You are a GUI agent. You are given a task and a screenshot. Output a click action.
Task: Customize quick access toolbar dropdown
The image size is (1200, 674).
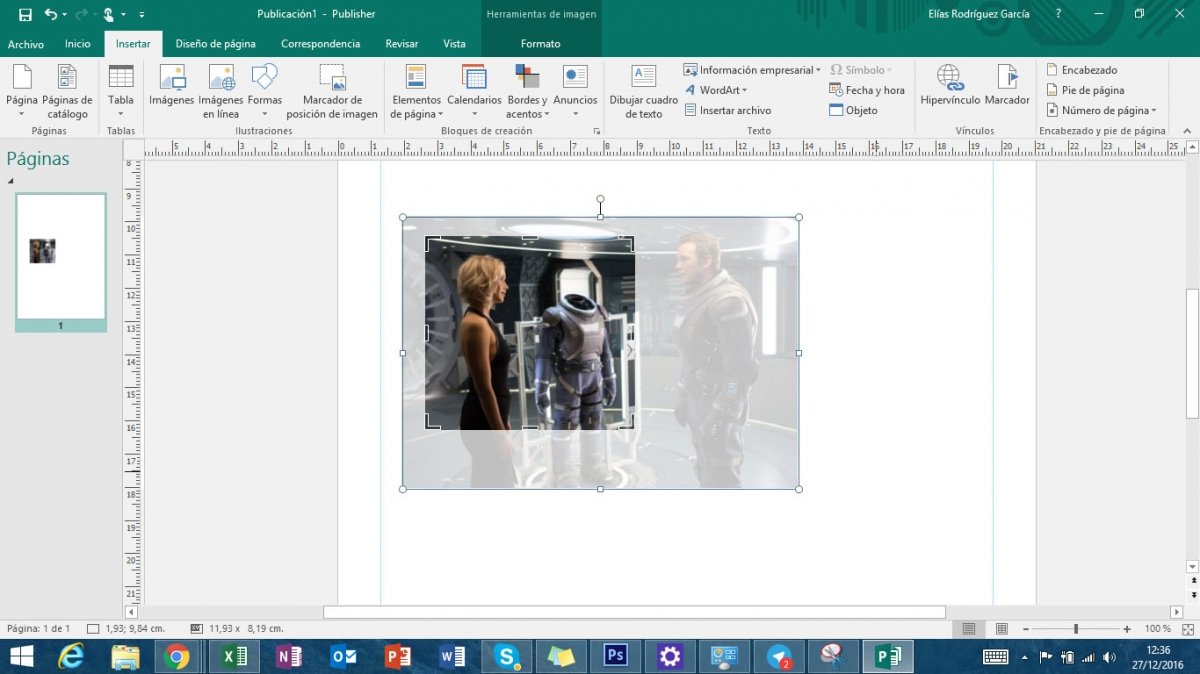point(142,14)
